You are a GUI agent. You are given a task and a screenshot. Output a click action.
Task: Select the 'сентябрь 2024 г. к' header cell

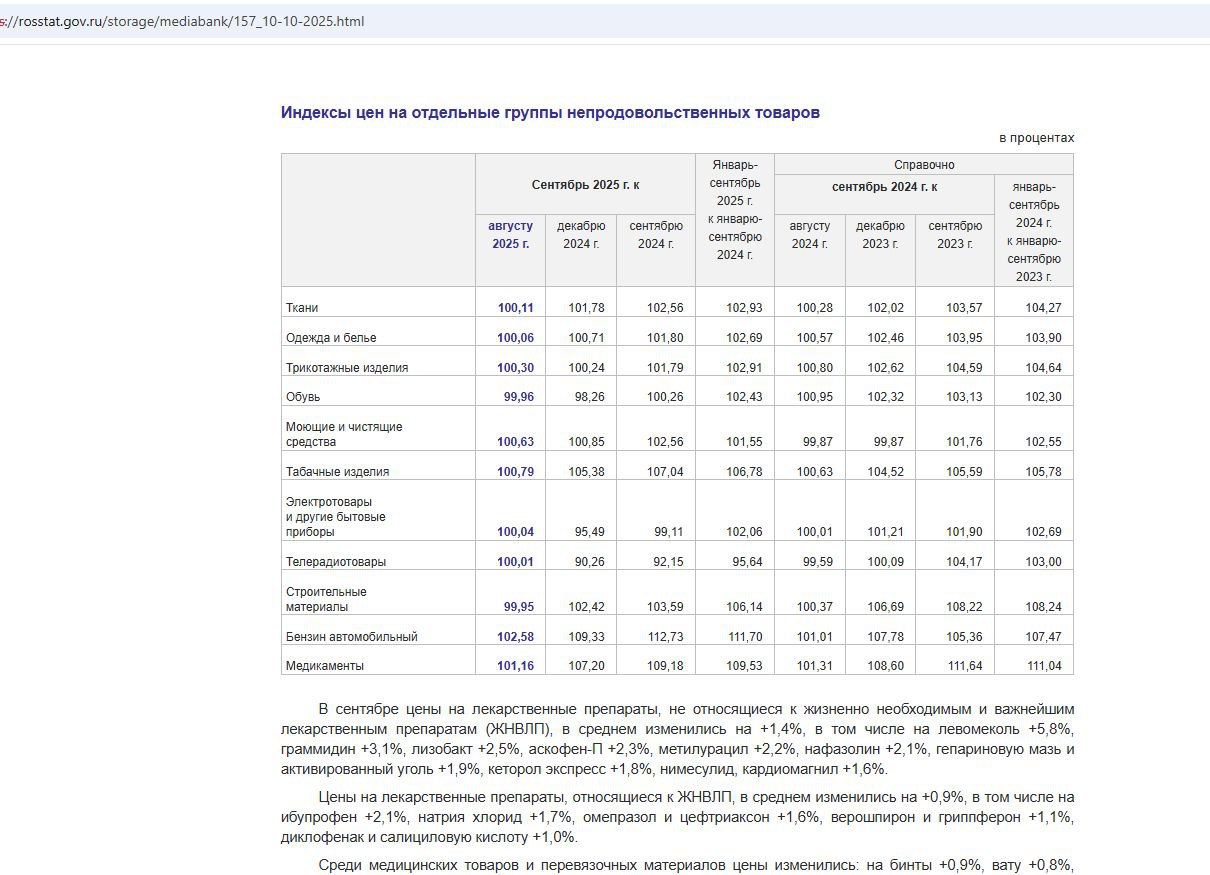click(884, 187)
